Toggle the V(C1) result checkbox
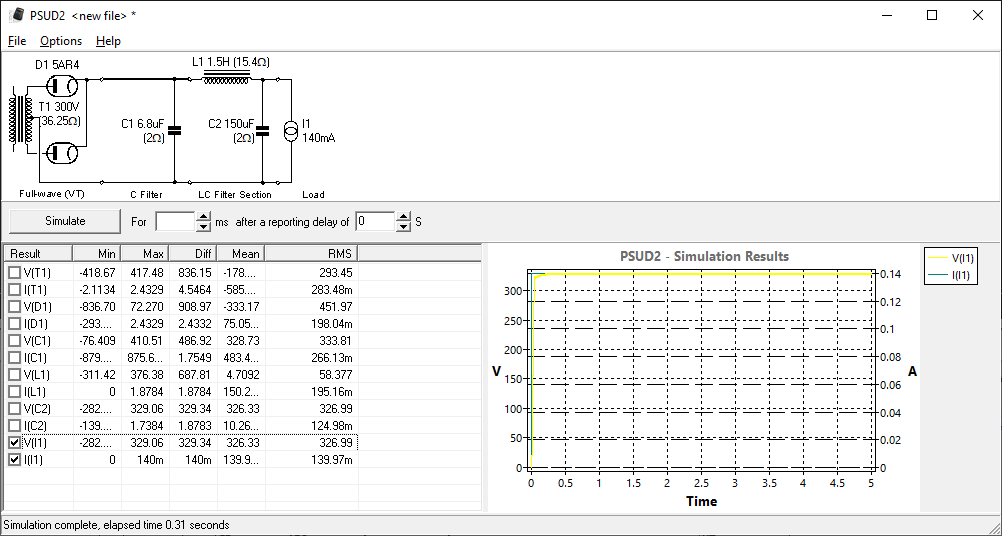Viewport: 1002px width, 536px height. coord(15,341)
